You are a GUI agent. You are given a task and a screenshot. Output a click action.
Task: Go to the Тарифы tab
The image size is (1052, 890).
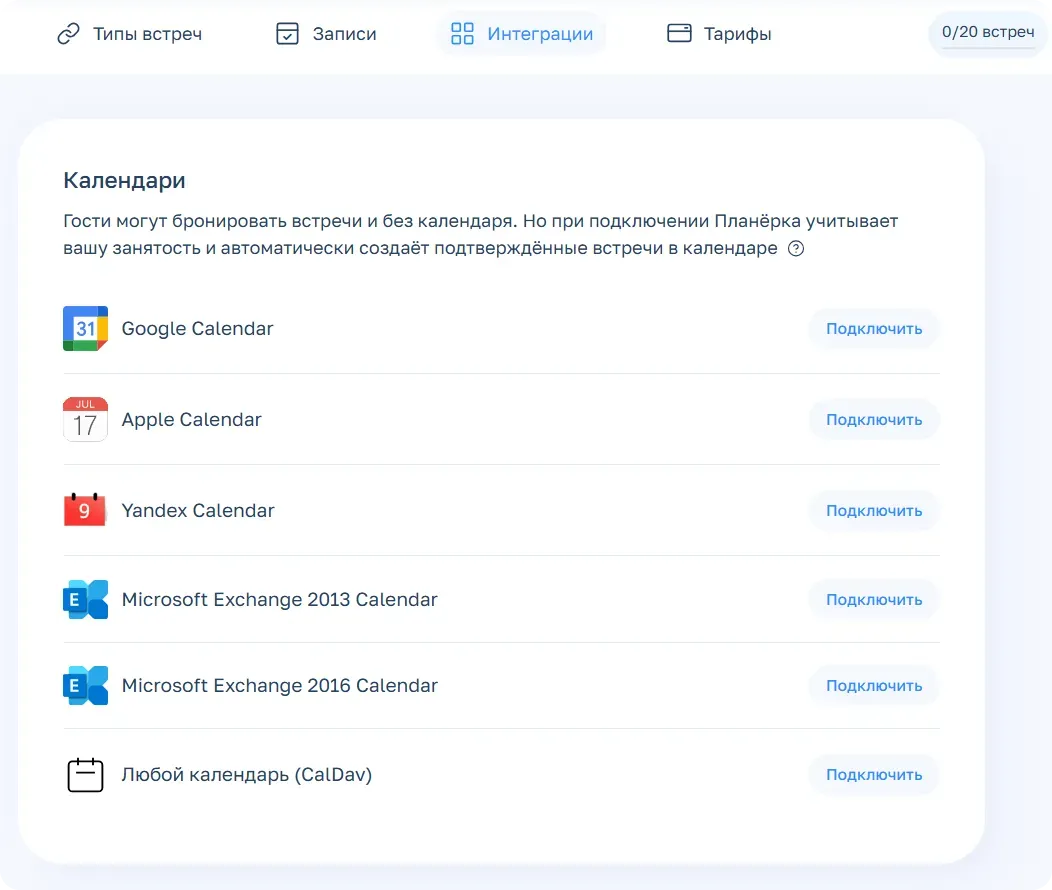(x=737, y=34)
